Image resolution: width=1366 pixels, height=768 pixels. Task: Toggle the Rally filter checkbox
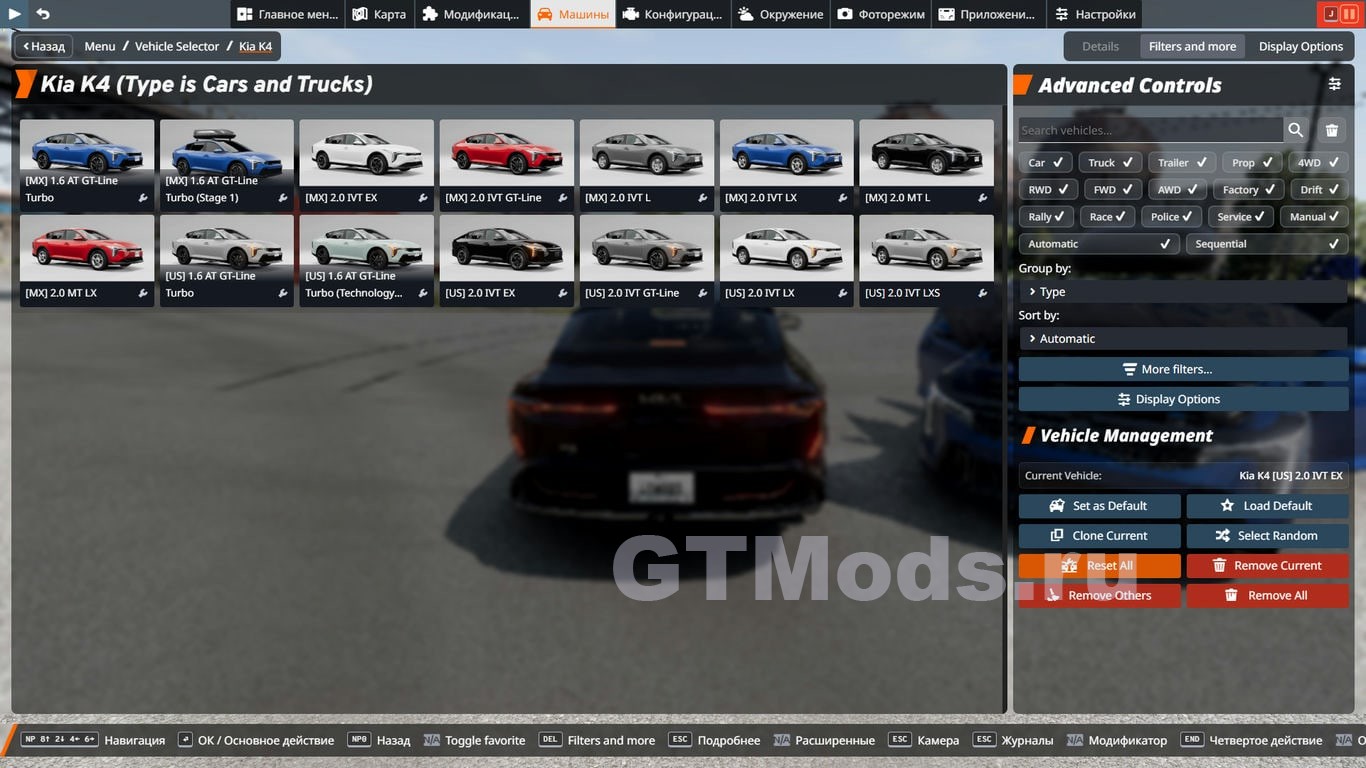(x=1046, y=216)
